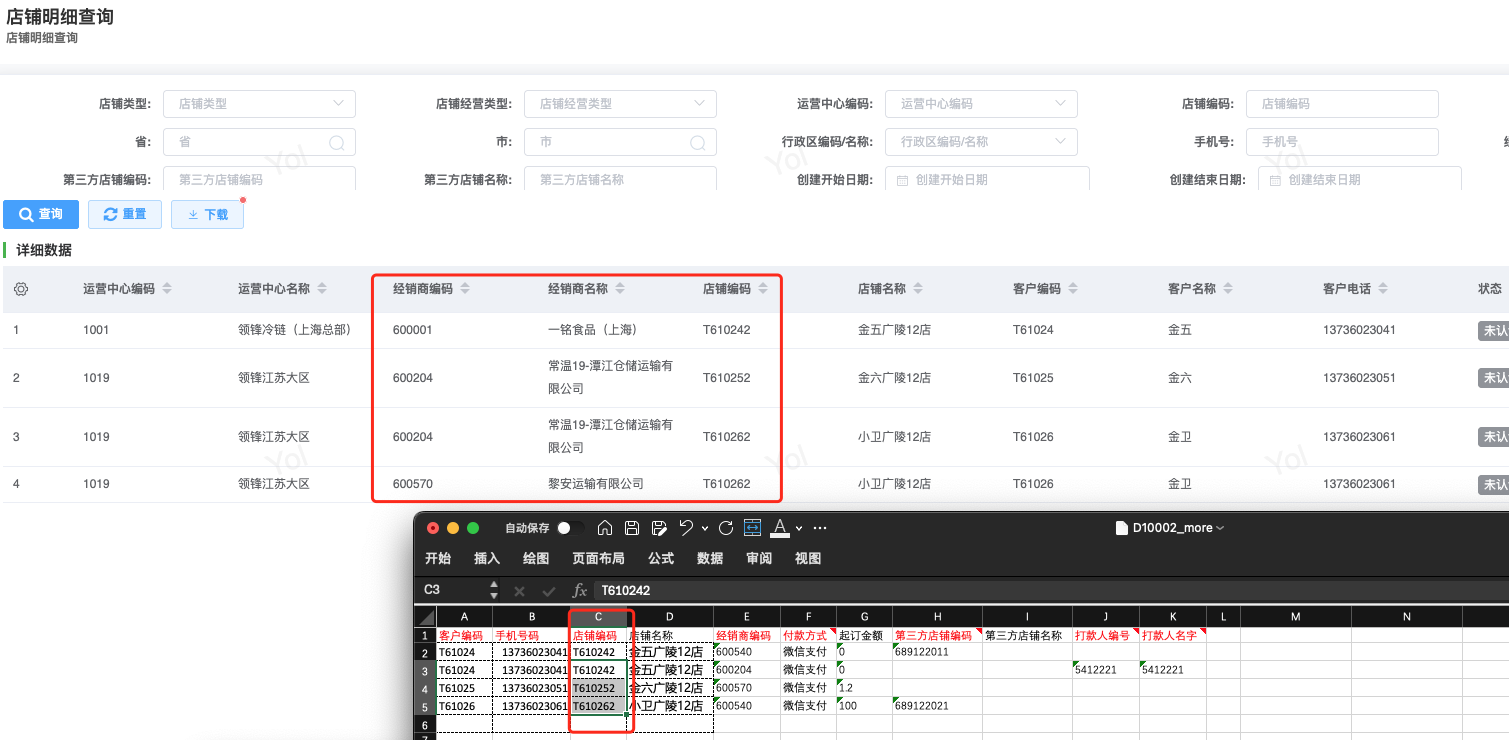
Task: Open the 店铺类型 dropdown
Action: pos(259,104)
